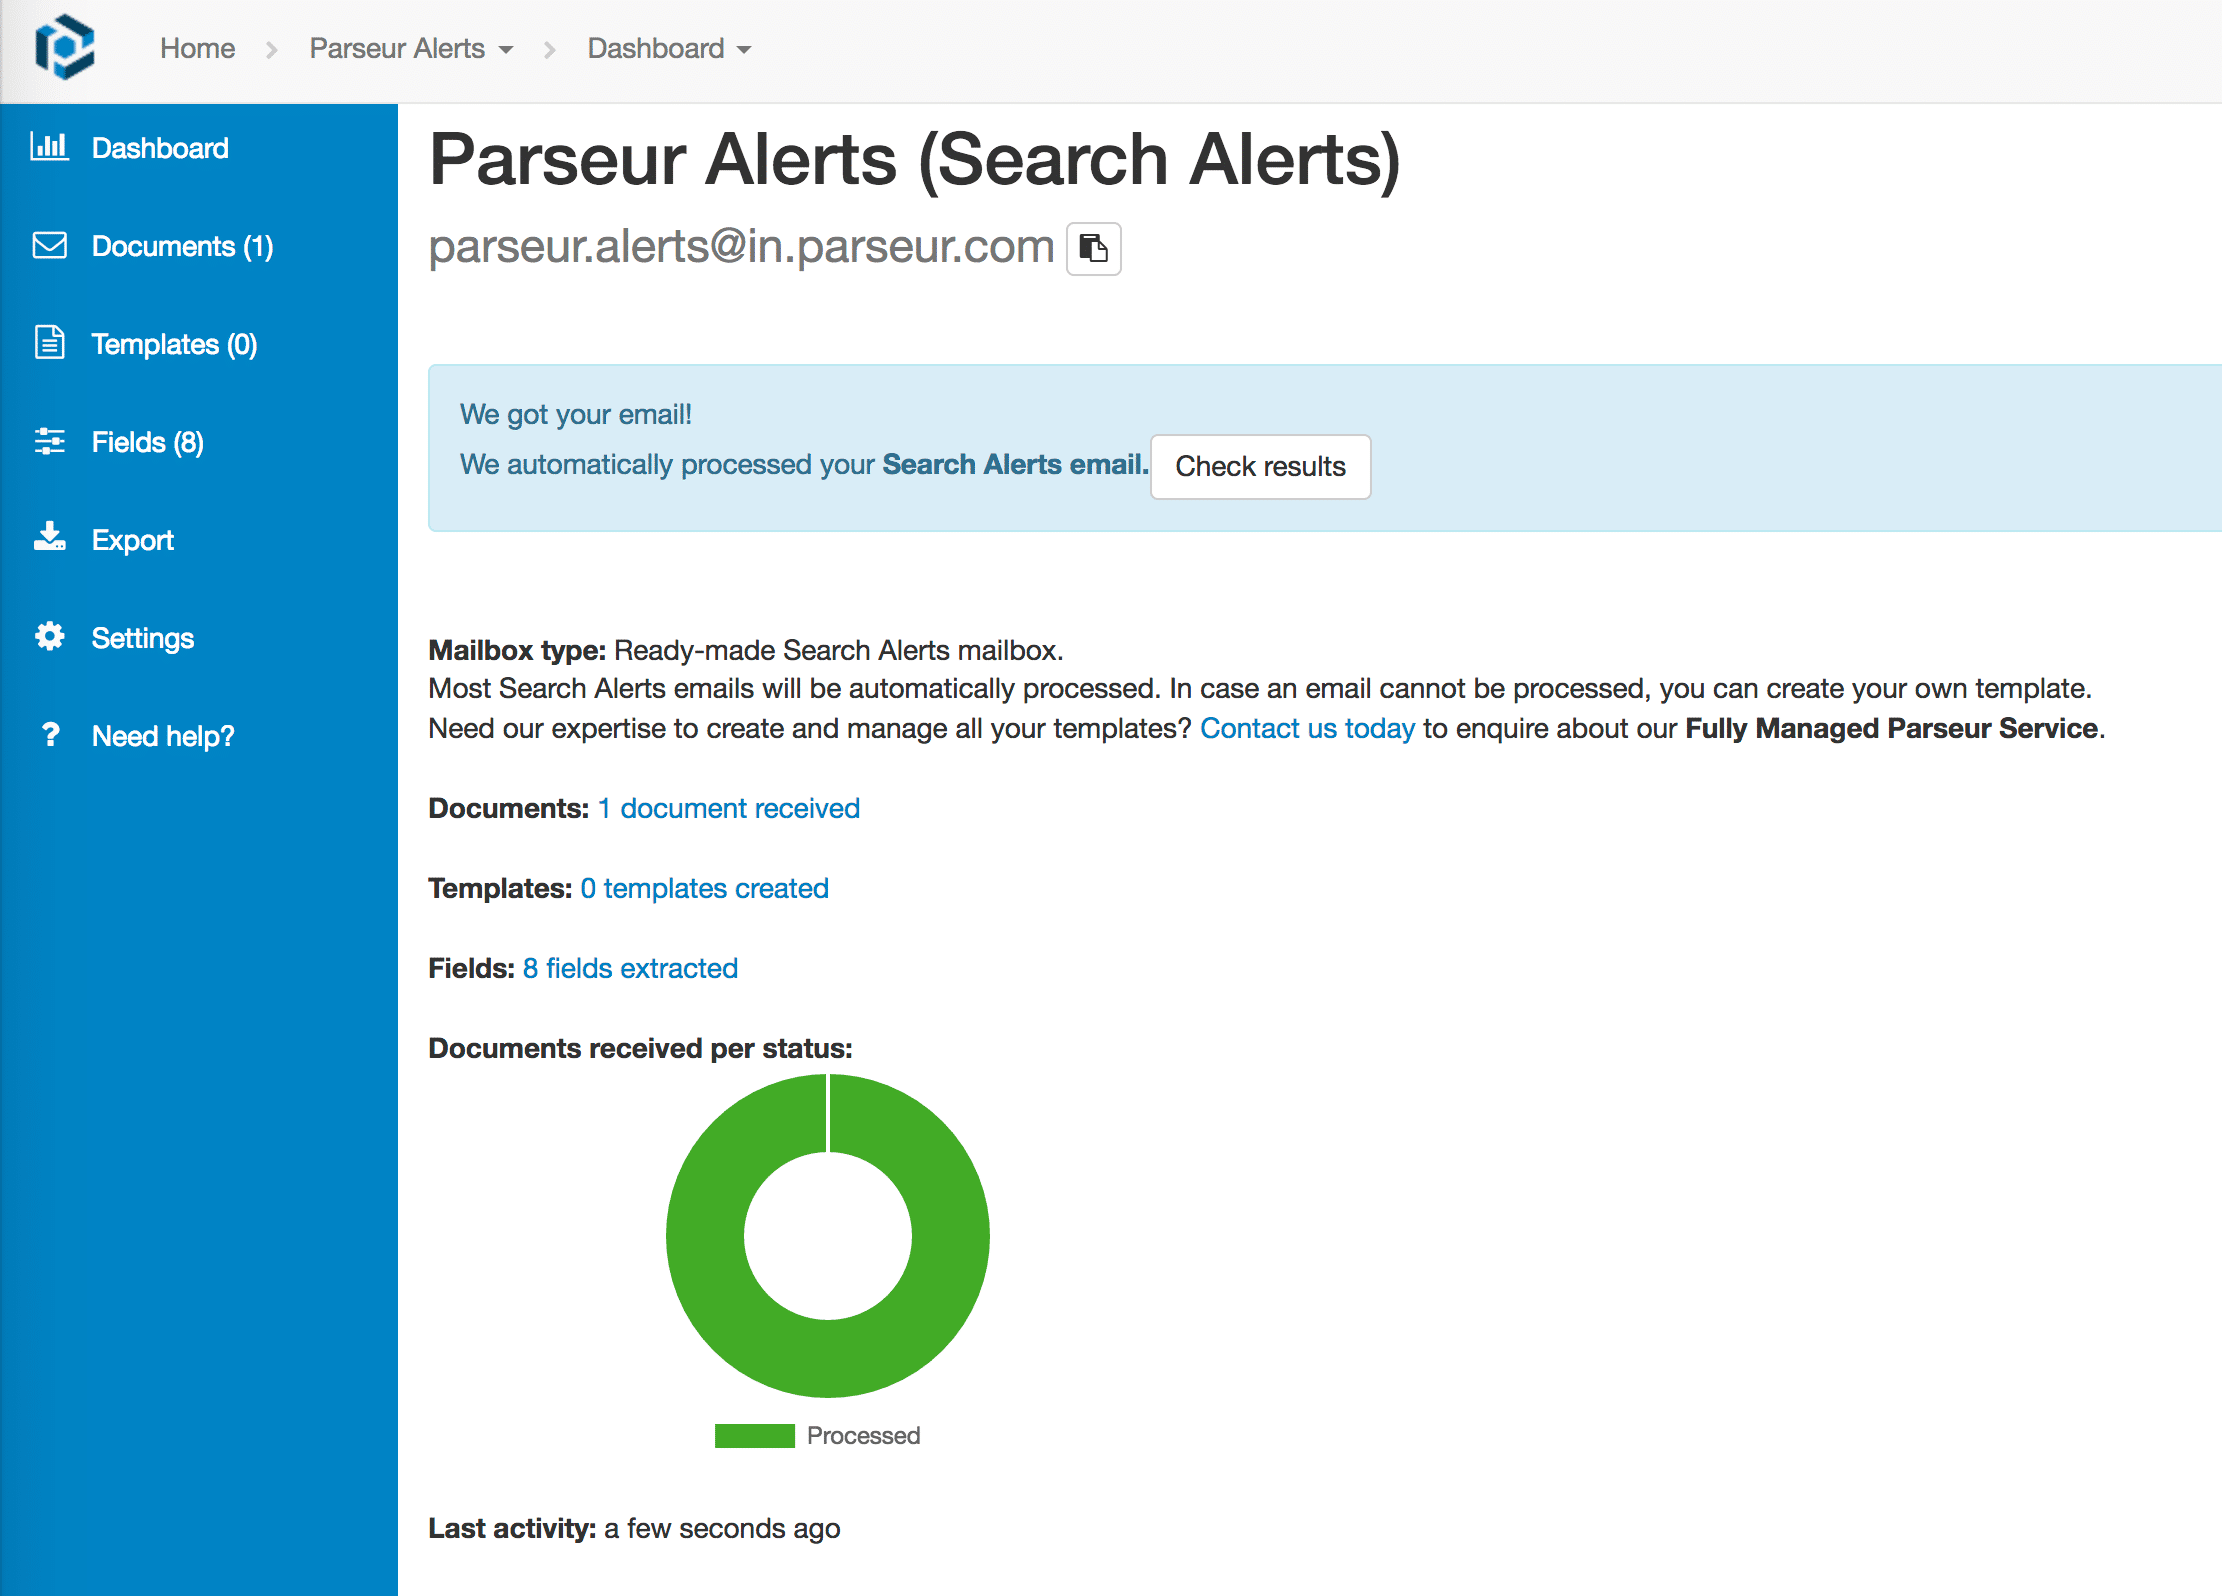Click the Parseur logo in the top bar
The height and width of the screenshot is (1596, 2222).
(x=64, y=48)
